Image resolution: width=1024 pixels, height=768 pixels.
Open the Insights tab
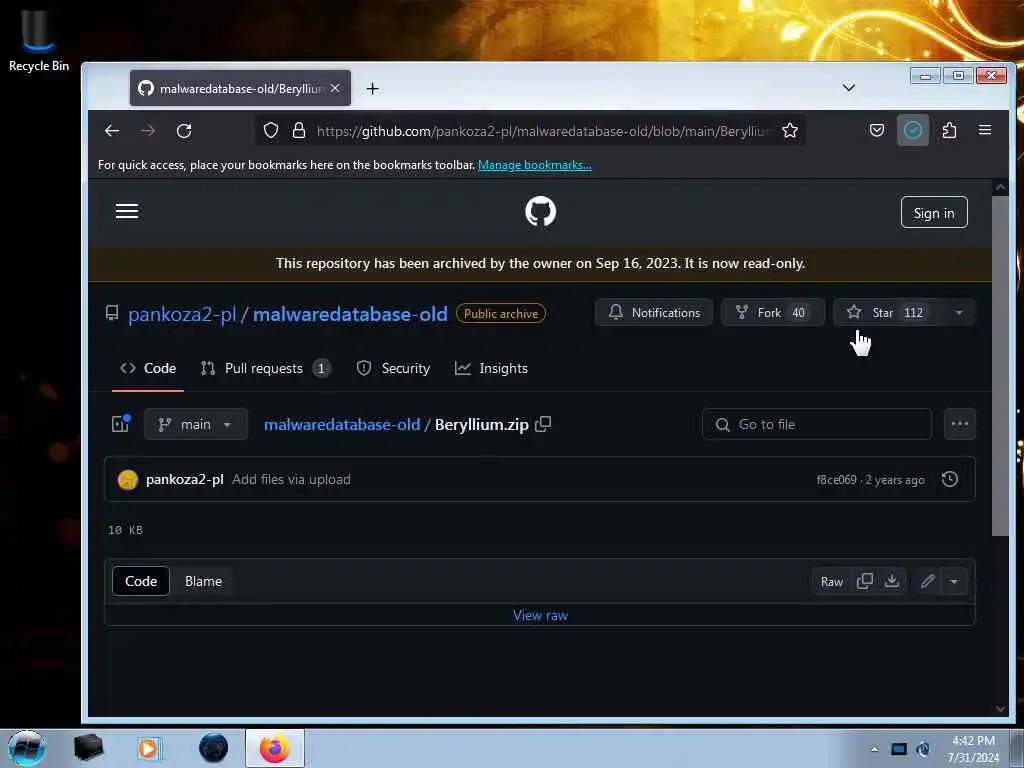click(x=491, y=368)
